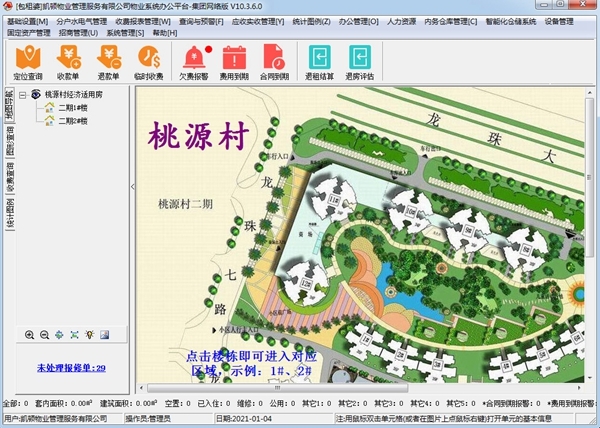
Task: Open the 系统管理[S] menu
Action: tap(126, 33)
